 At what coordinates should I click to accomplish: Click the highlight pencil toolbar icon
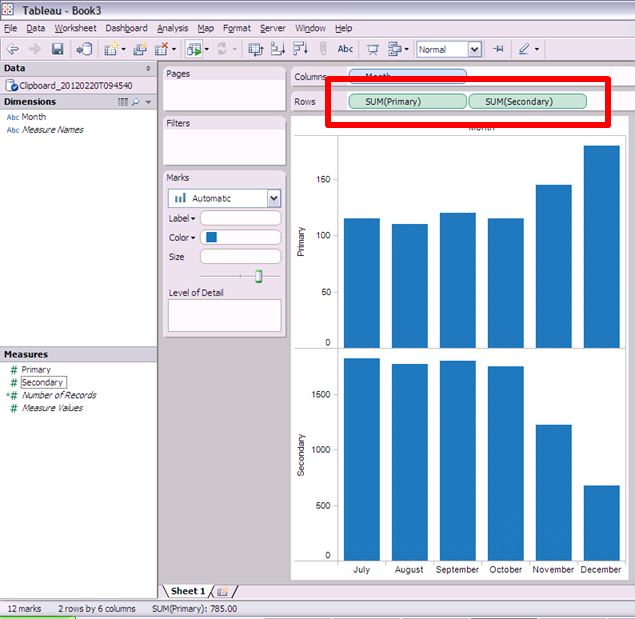523,49
